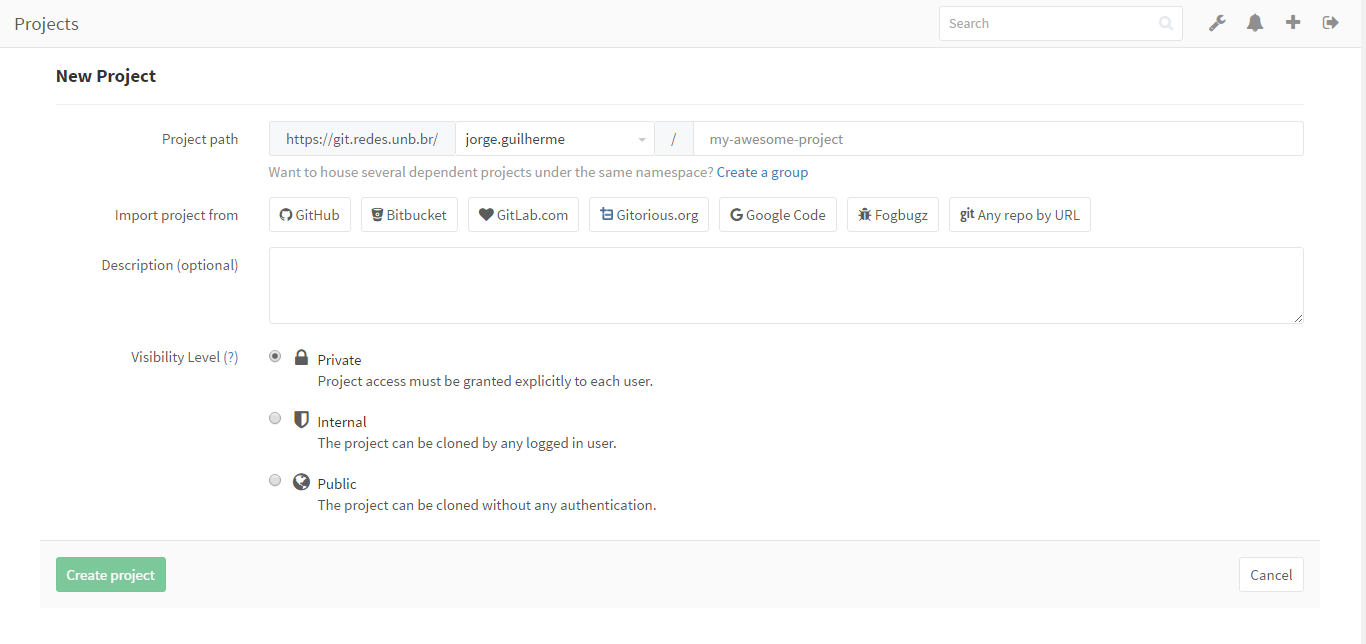
Task: Select the Private visibility radio button
Action: pyautogui.click(x=275, y=357)
